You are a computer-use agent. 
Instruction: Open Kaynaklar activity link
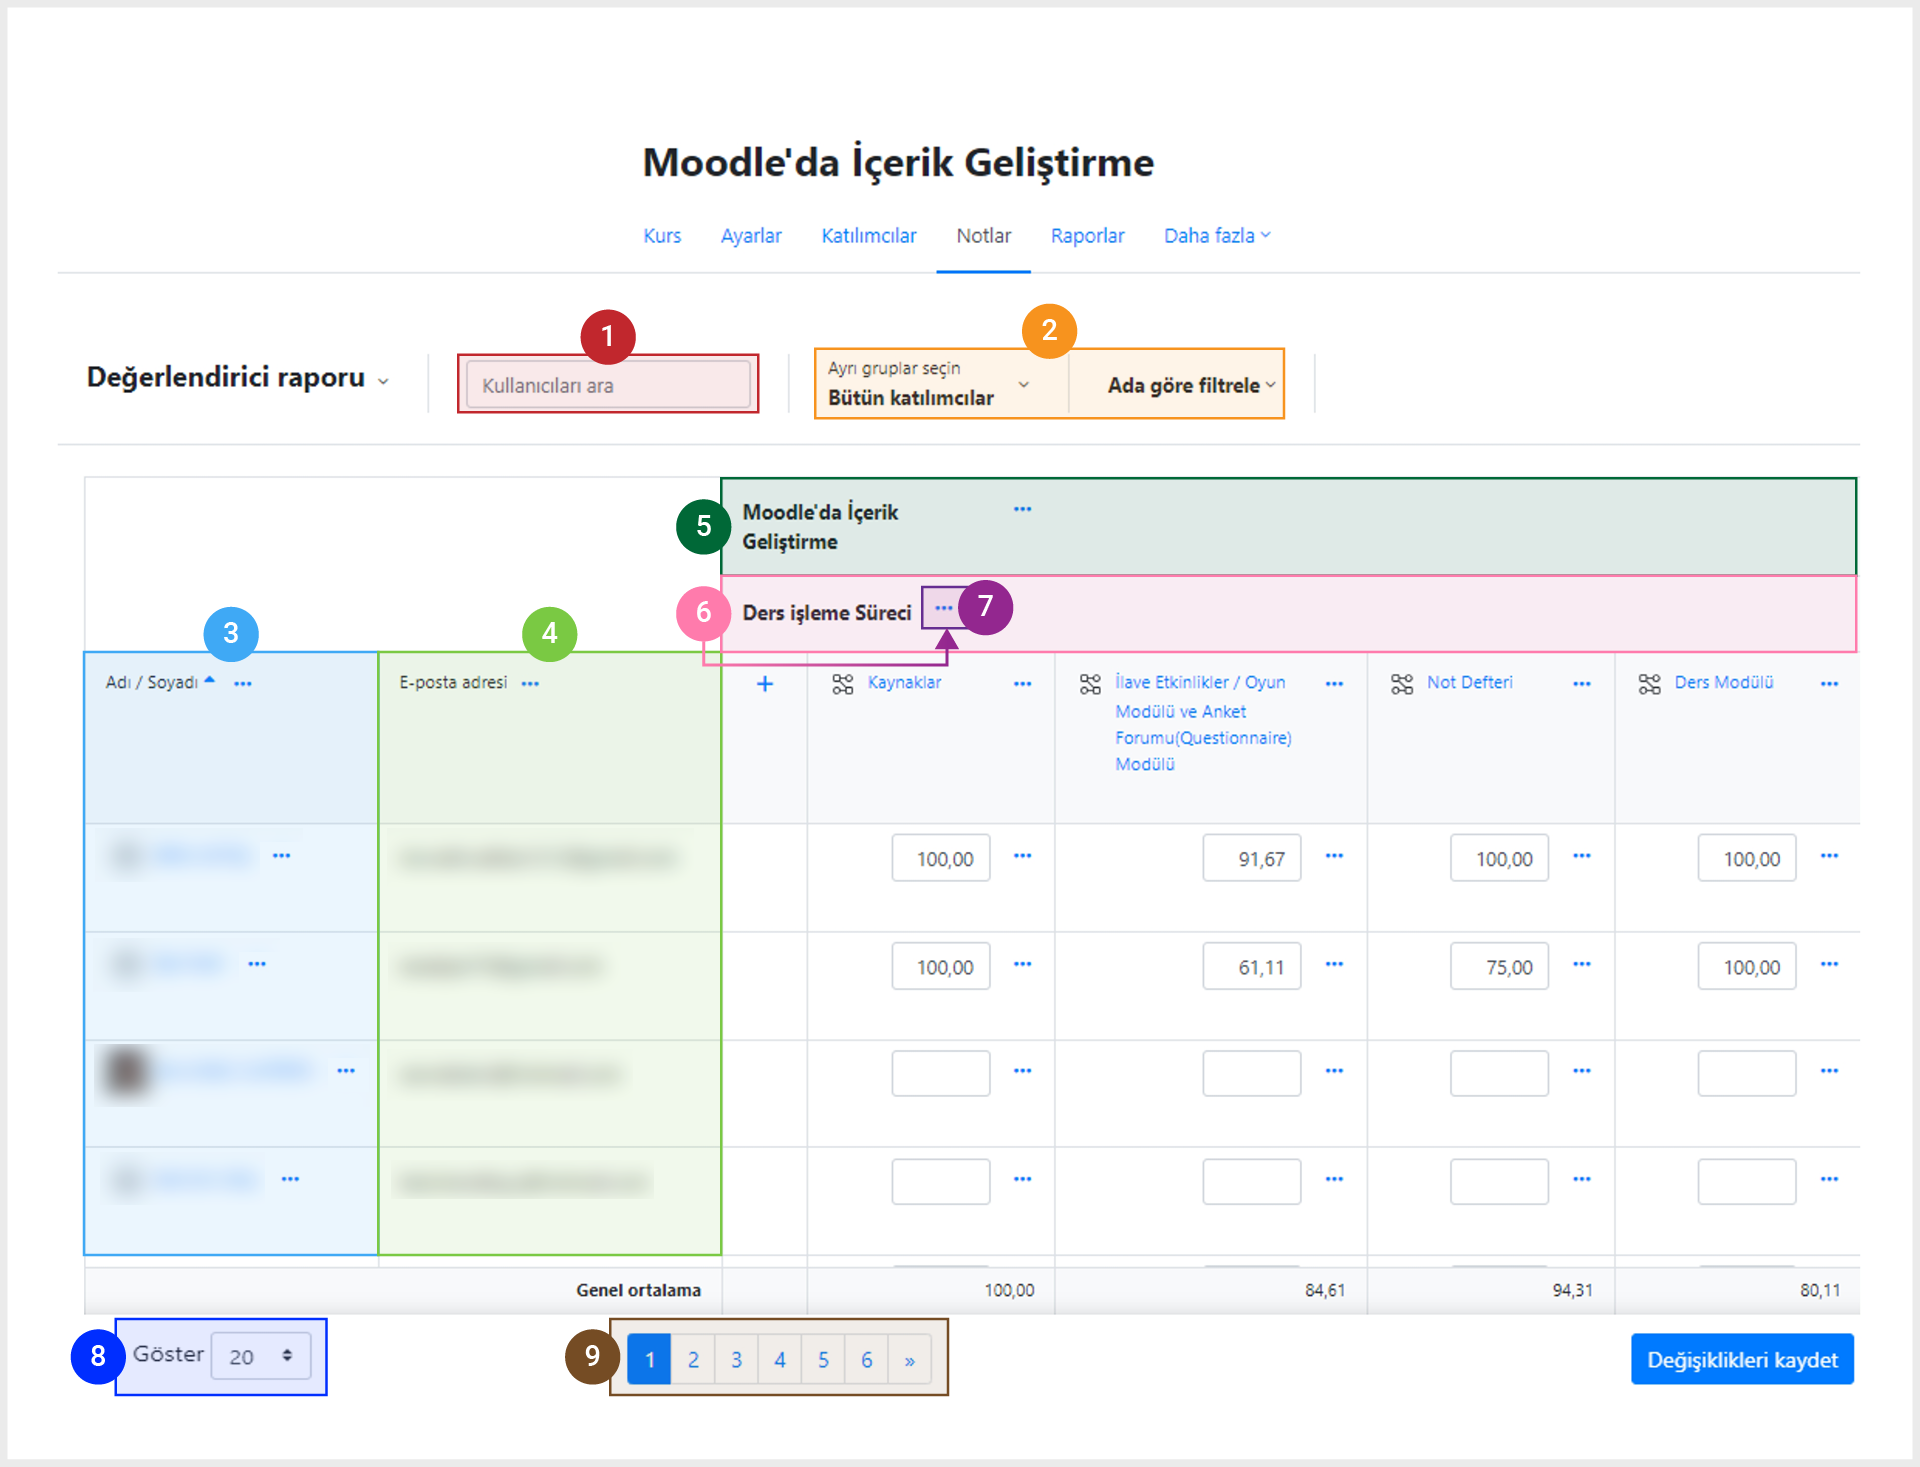point(904,682)
